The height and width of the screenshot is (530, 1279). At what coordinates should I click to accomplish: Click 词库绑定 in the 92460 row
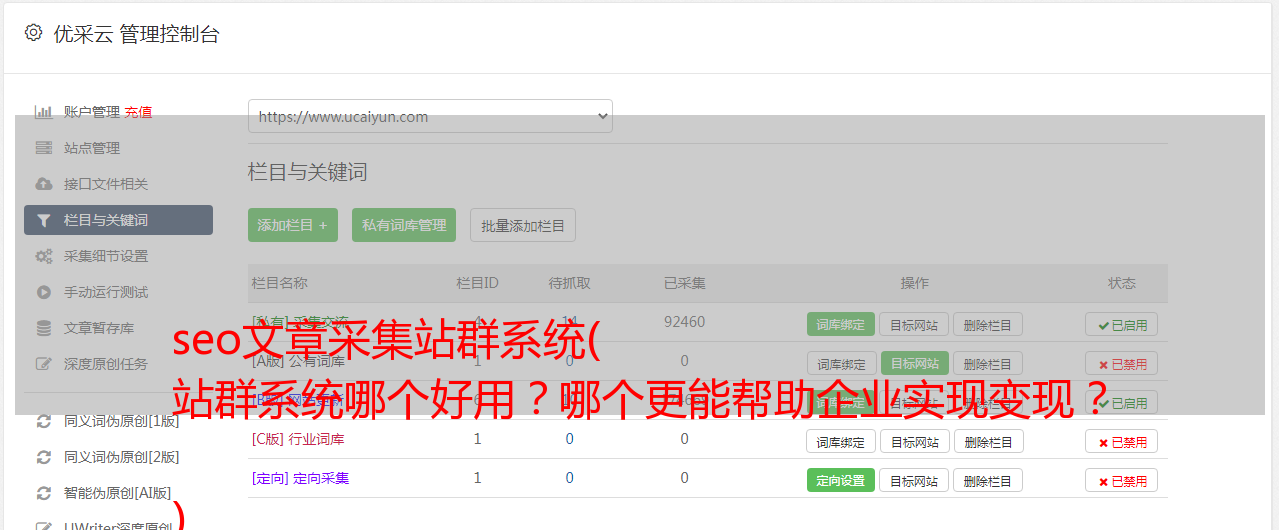pyautogui.click(x=841, y=324)
